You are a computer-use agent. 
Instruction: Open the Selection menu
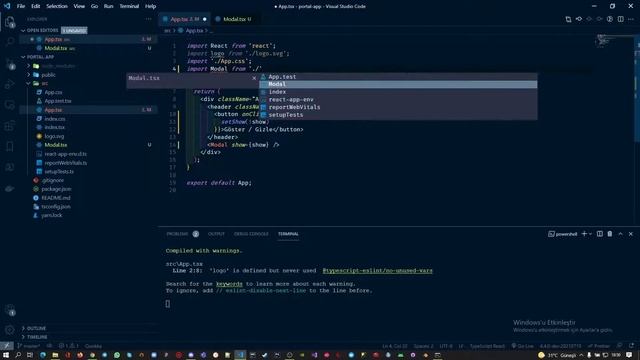coord(57,6)
